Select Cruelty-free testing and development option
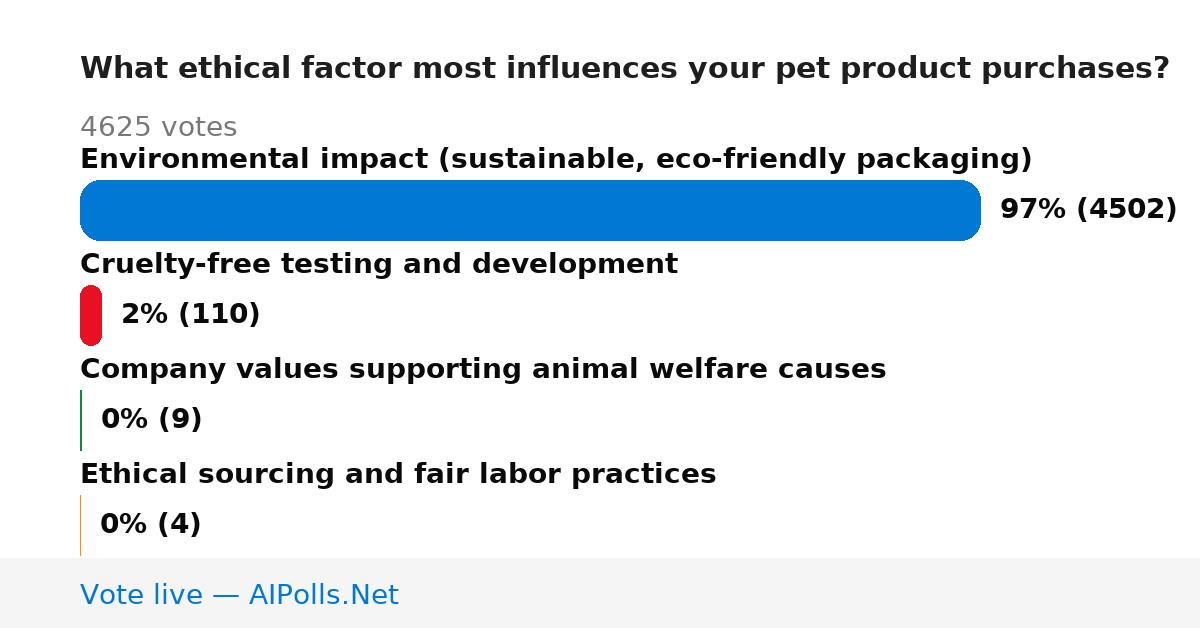The width and height of the screenshot is (1200, 628). (379, 264)
